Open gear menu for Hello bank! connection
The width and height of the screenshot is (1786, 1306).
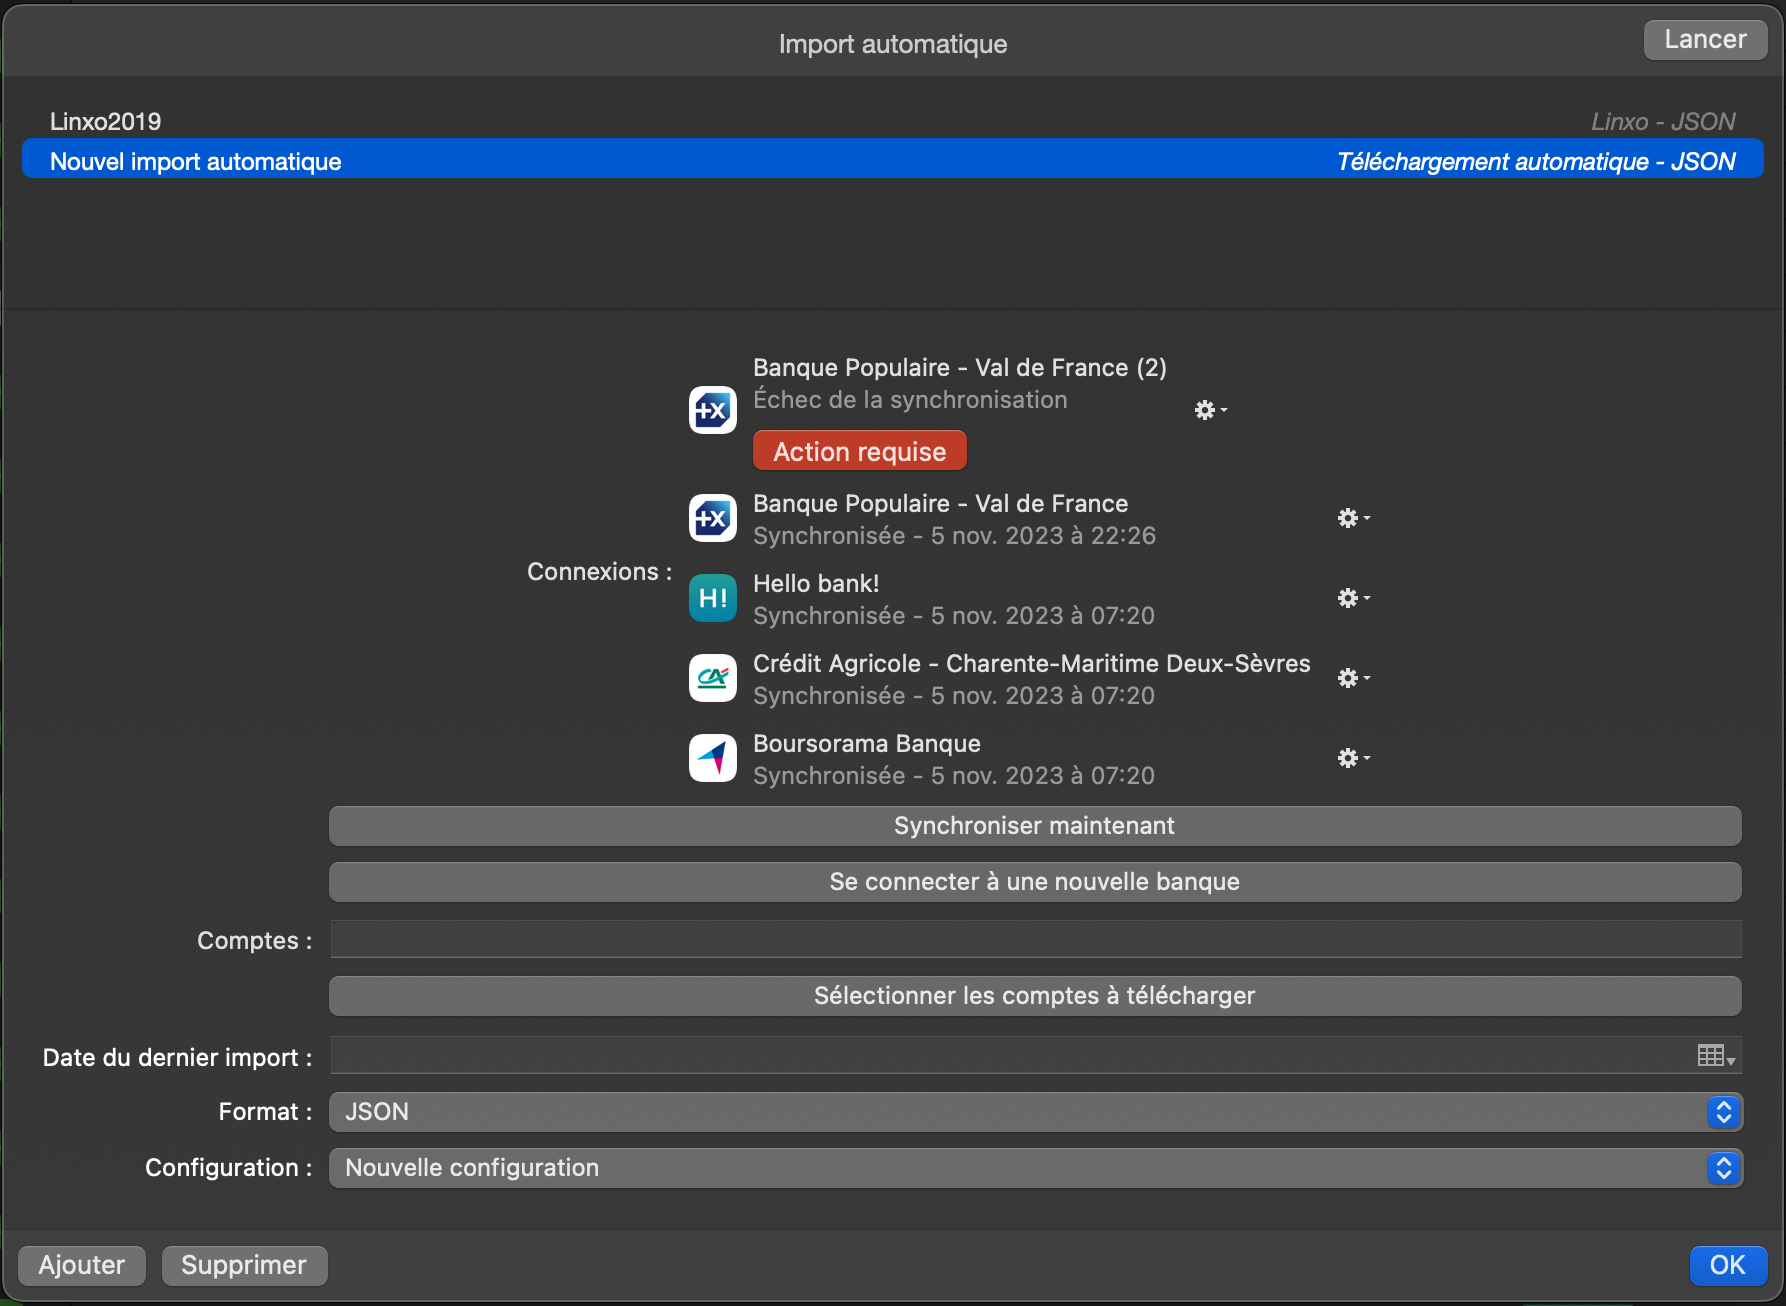tap(1353, 598)
